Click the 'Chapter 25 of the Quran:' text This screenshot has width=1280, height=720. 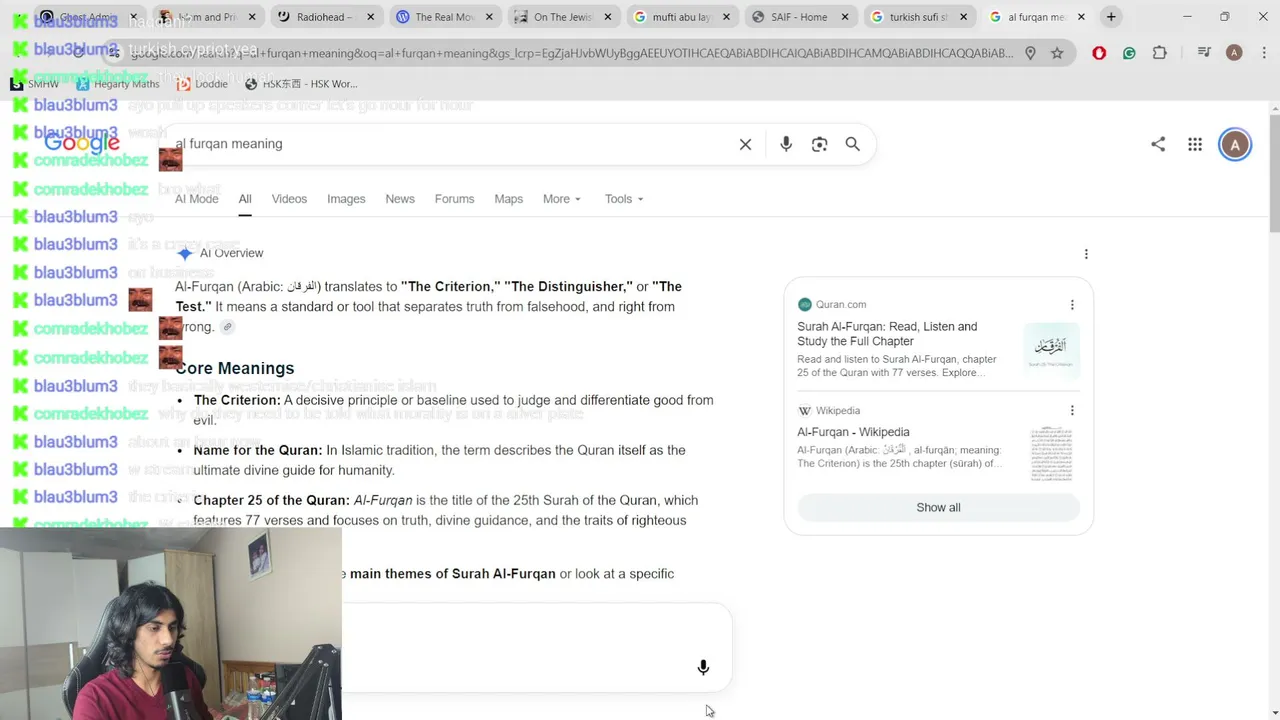point(272,501)
